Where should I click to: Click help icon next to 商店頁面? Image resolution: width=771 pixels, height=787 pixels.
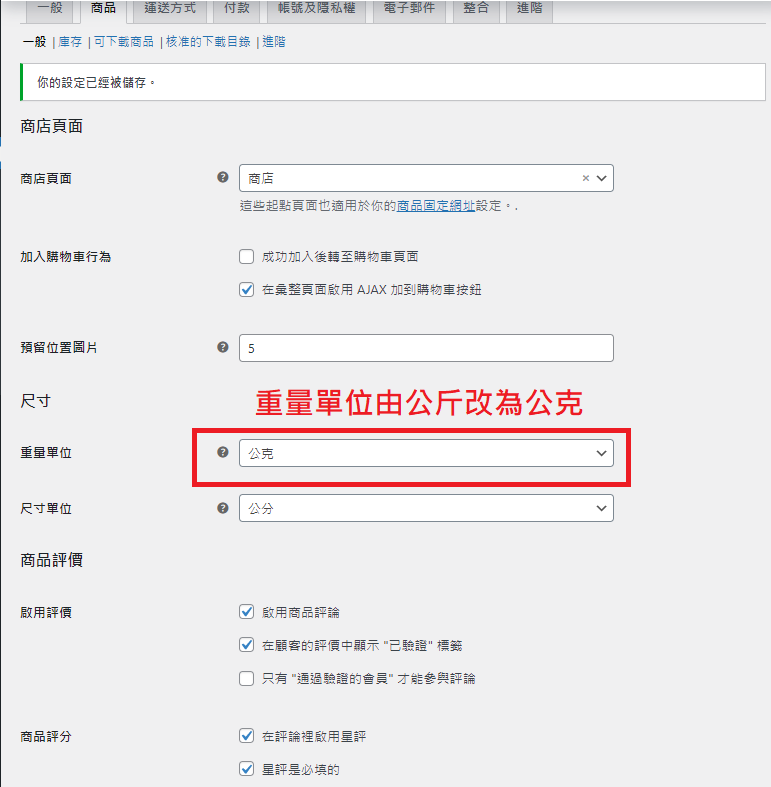pos(222,178)
